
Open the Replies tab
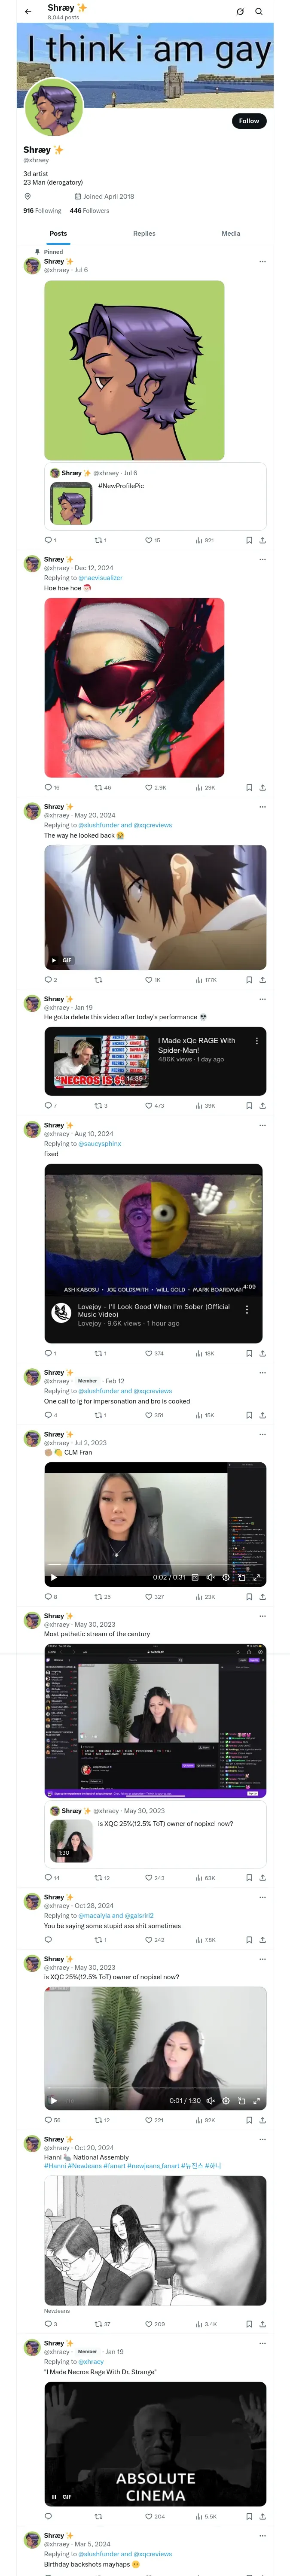click(144, 233)
